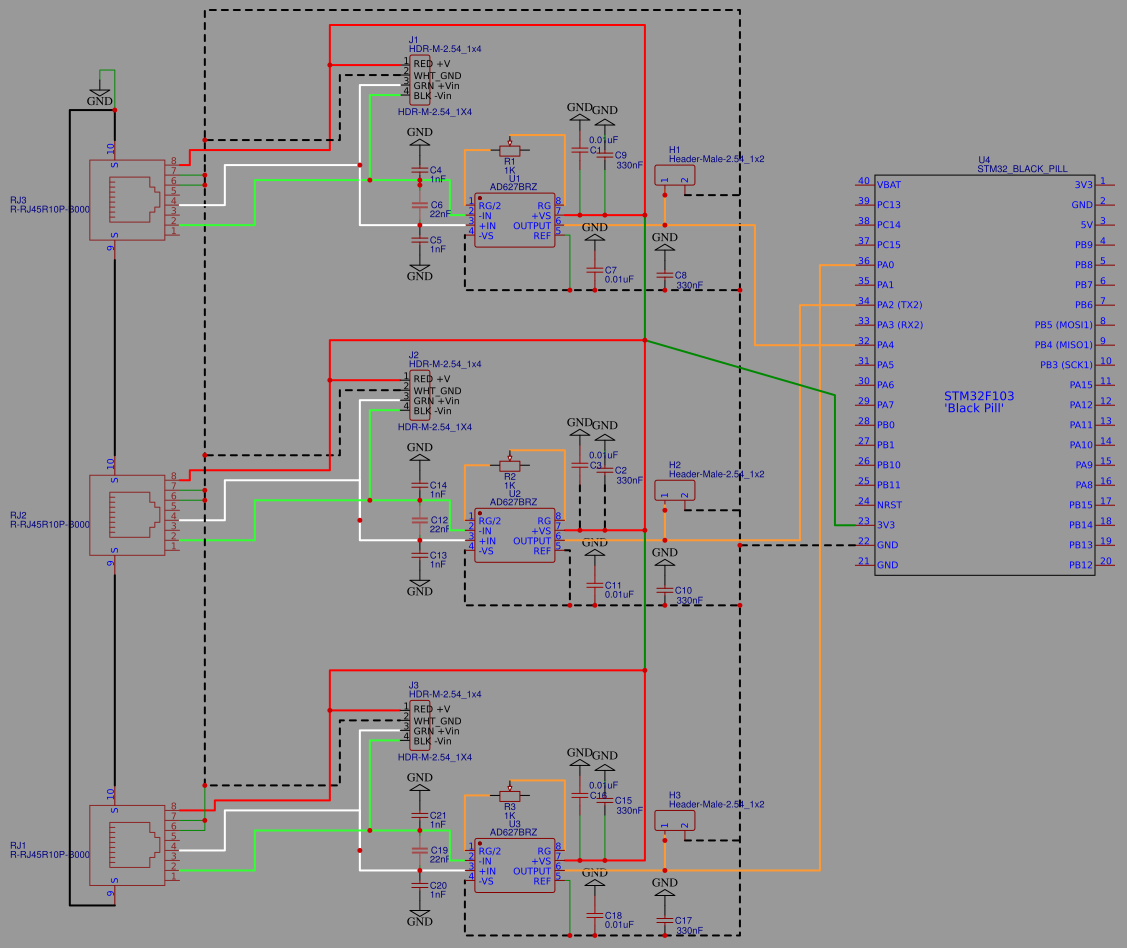Click the R-RJ45R10P-3000 label under RJ1
1127x948 pixels.
pos(48,855)
